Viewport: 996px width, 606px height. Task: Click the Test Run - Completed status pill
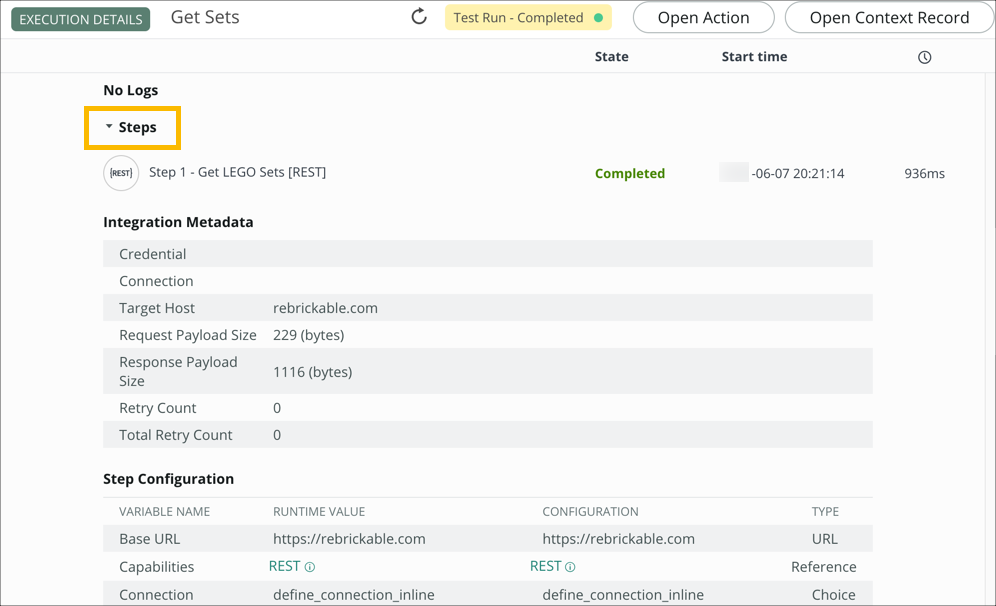pyautogui.click(x=528, y=17)
